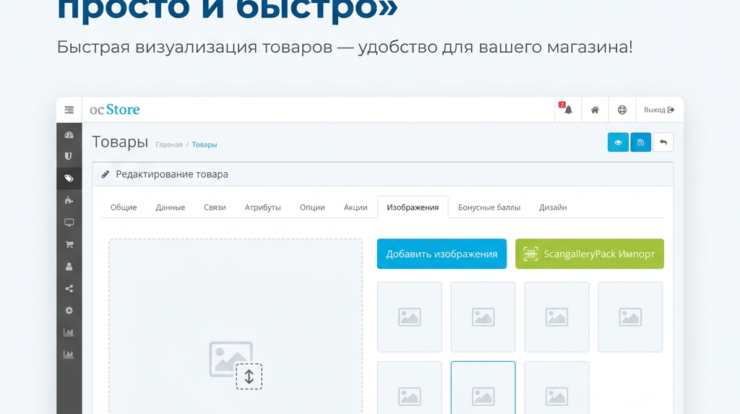Image resolution: width=740 pixels, height=414 pixels.
Task: Toggle the hamburger sidebar menu
Action: pyautogui.click(x=69, y=110)
